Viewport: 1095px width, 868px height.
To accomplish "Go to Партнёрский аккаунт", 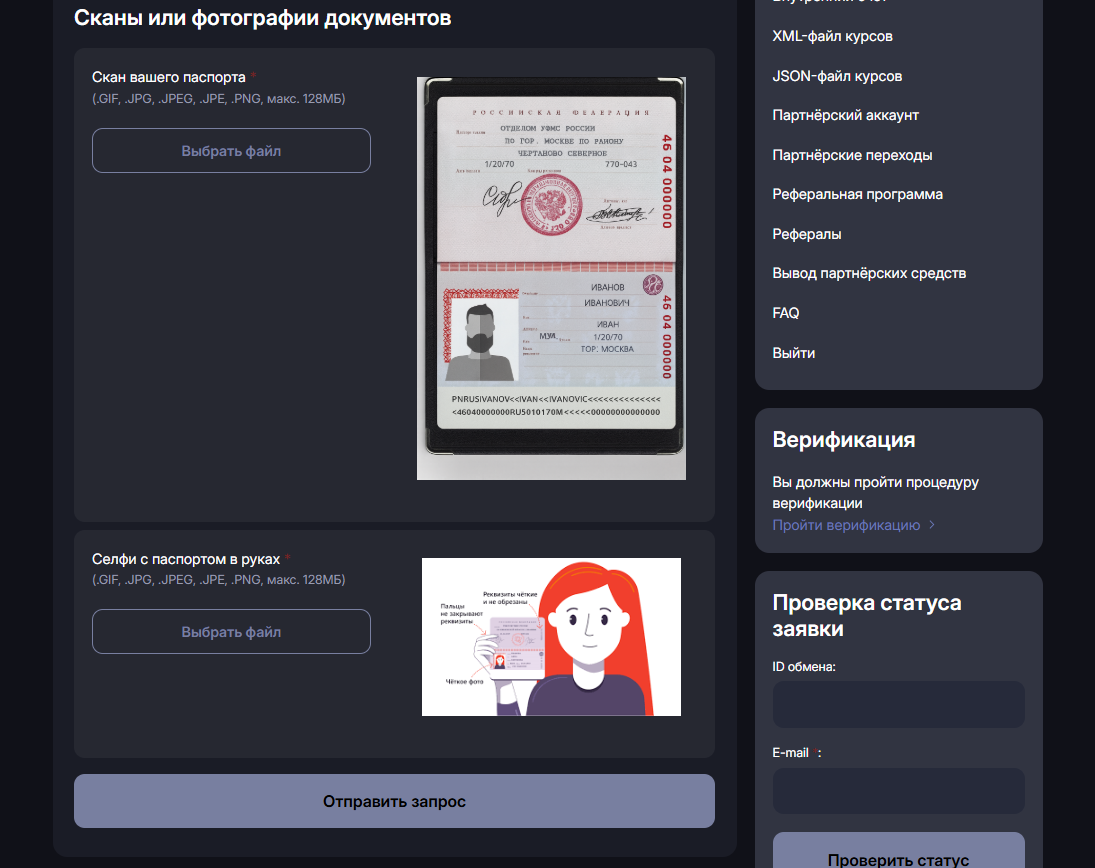I will [x=845, y=115].
